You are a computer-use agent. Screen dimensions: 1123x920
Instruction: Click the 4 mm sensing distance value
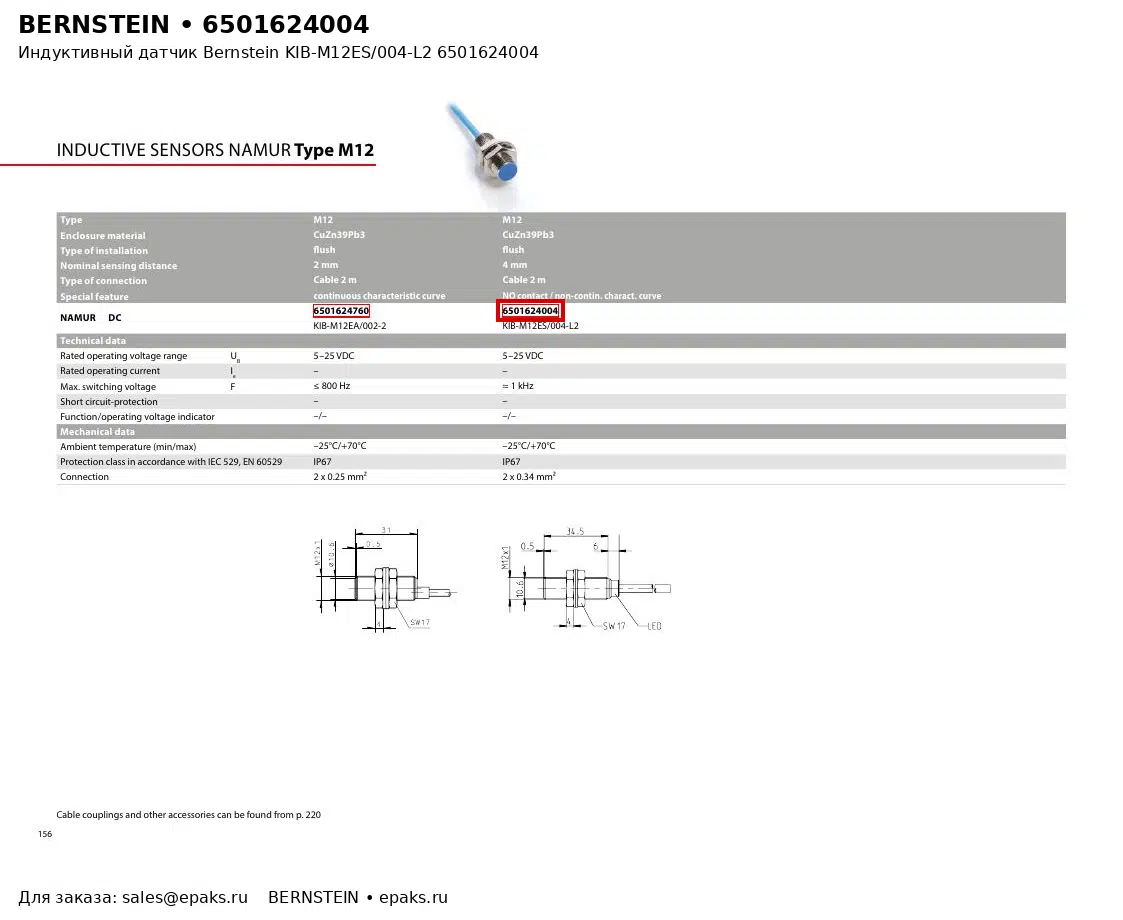coord(514,265)
